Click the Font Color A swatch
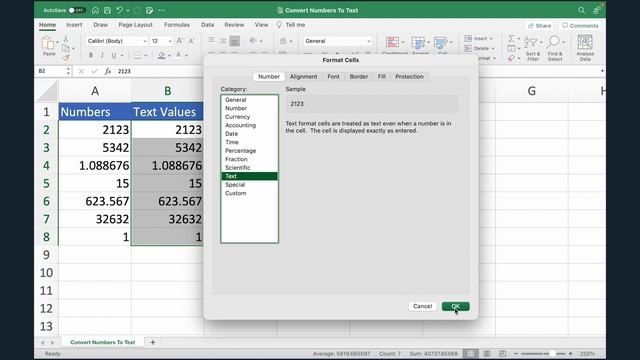The width and height of the screenshot is (640, 360). coord(178,56)
